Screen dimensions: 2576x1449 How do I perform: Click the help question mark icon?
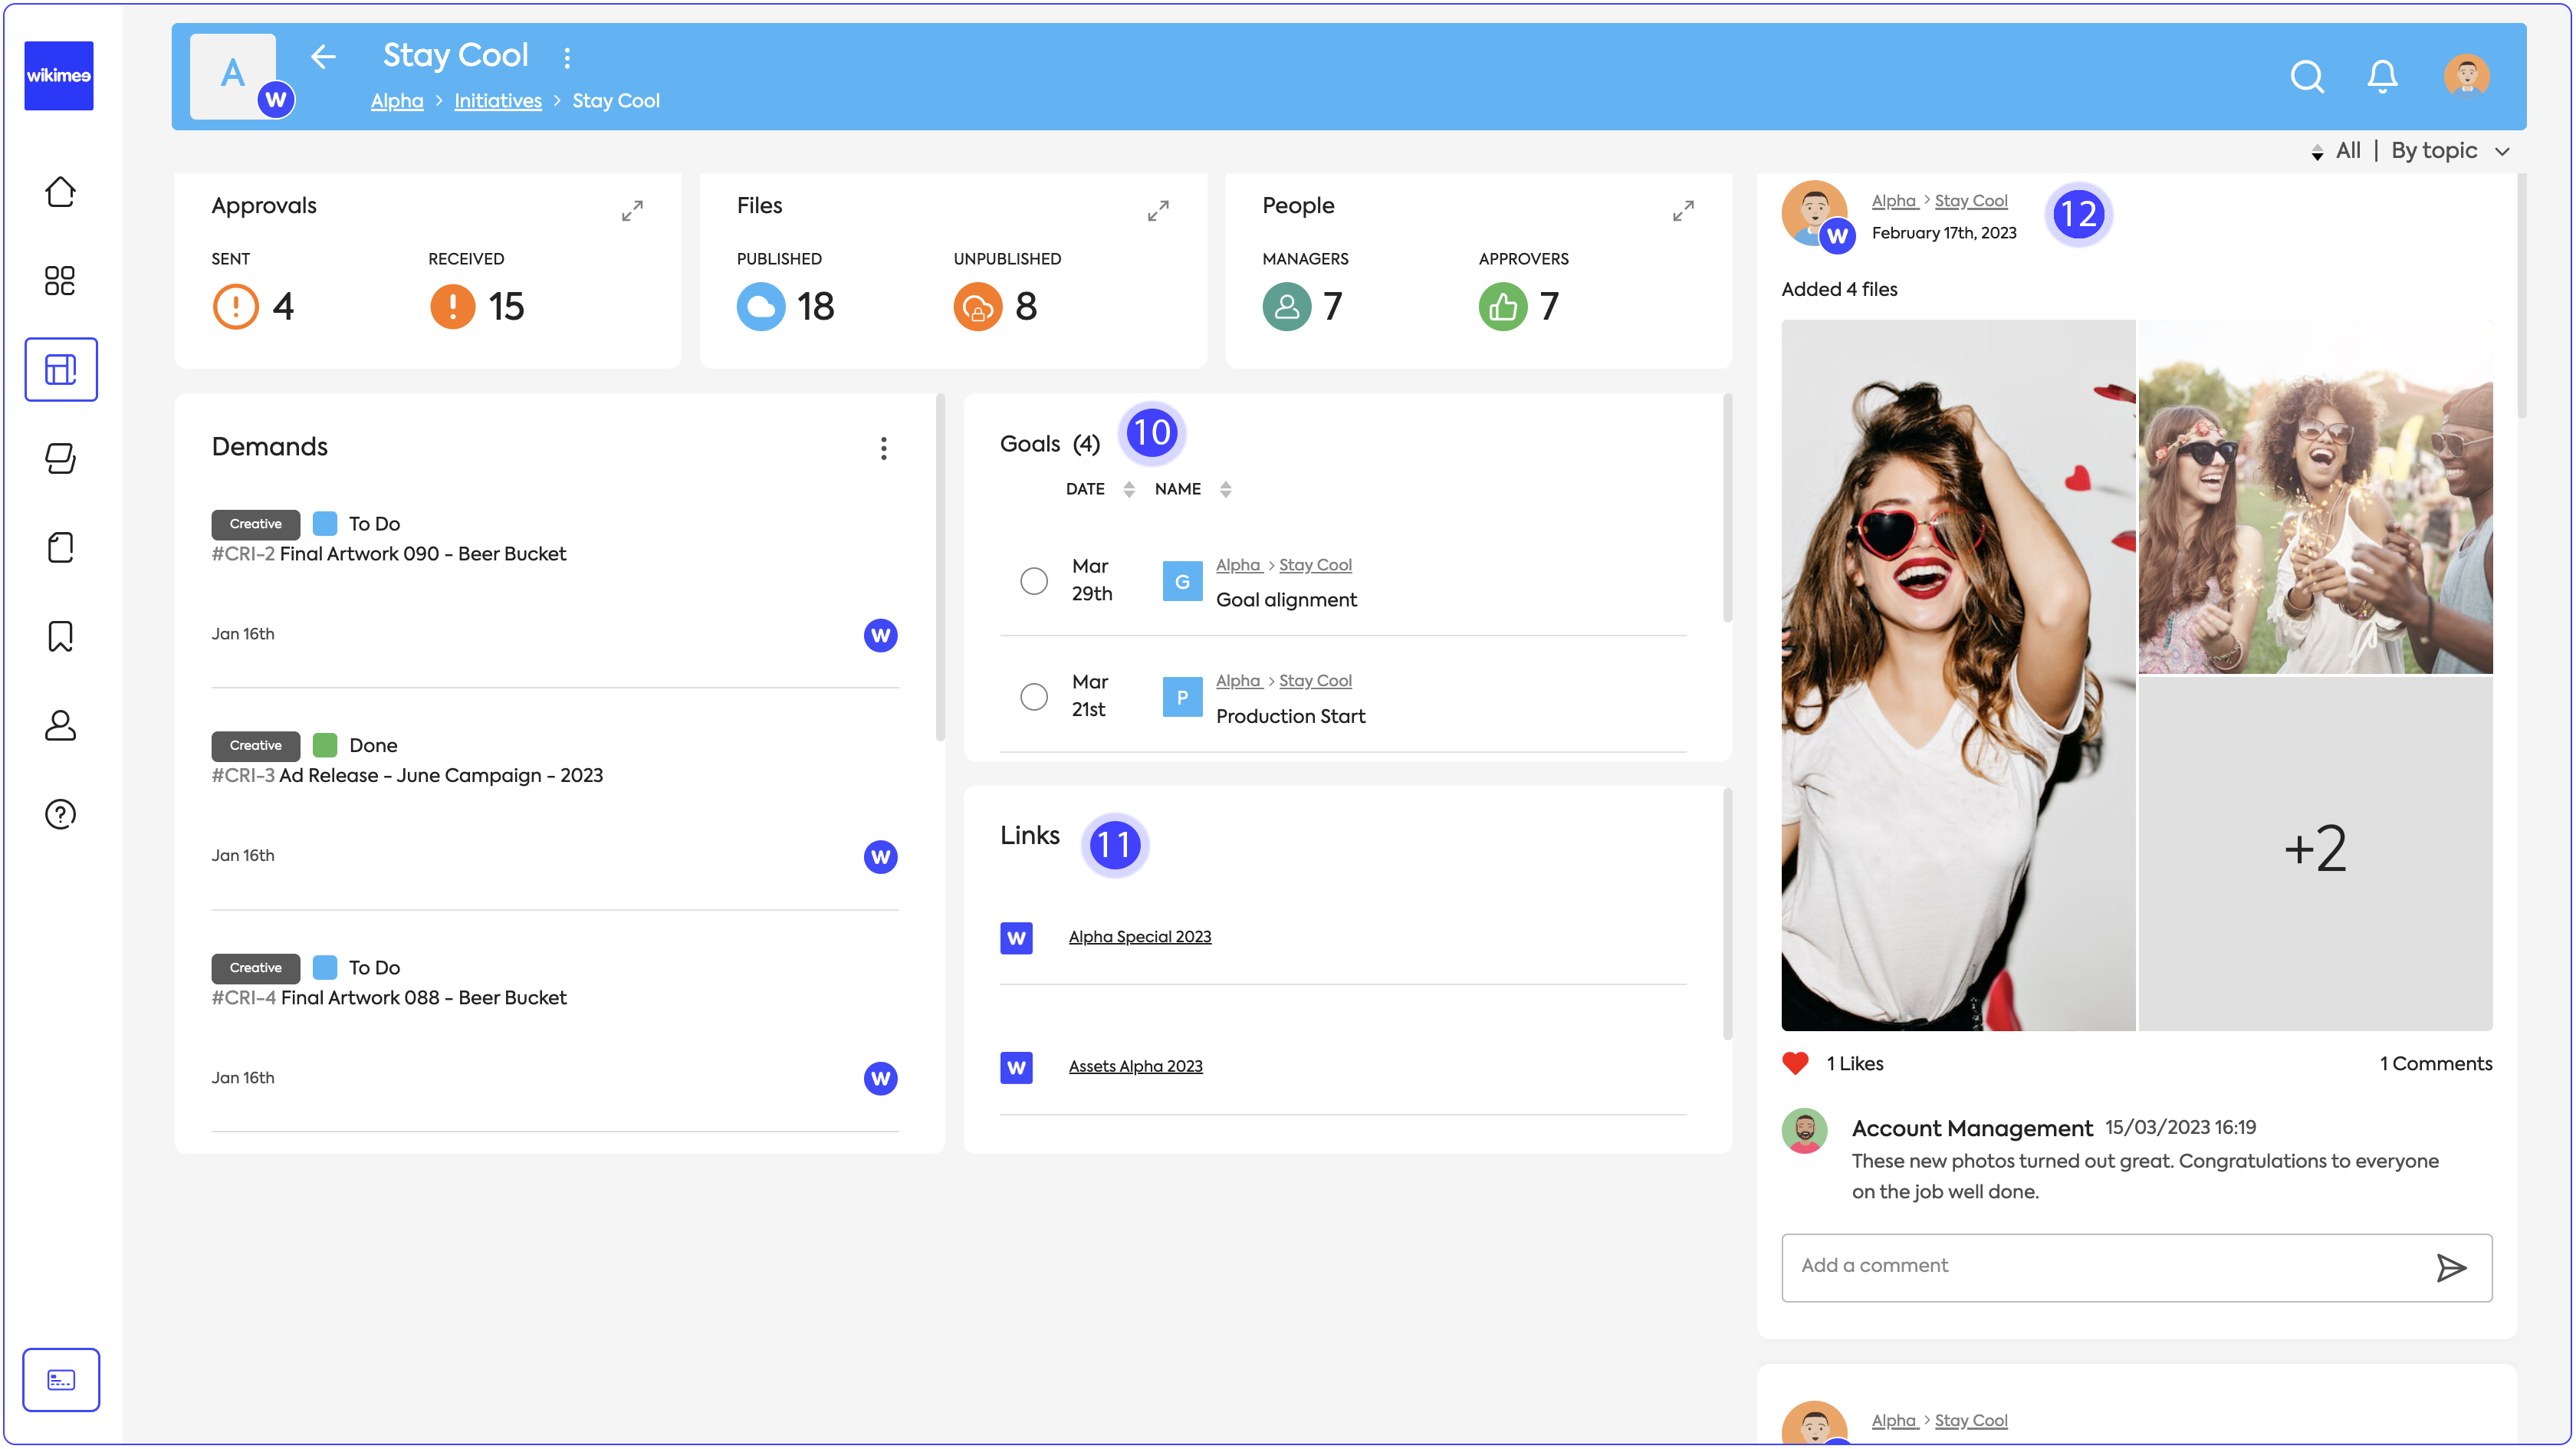point(60,814)
